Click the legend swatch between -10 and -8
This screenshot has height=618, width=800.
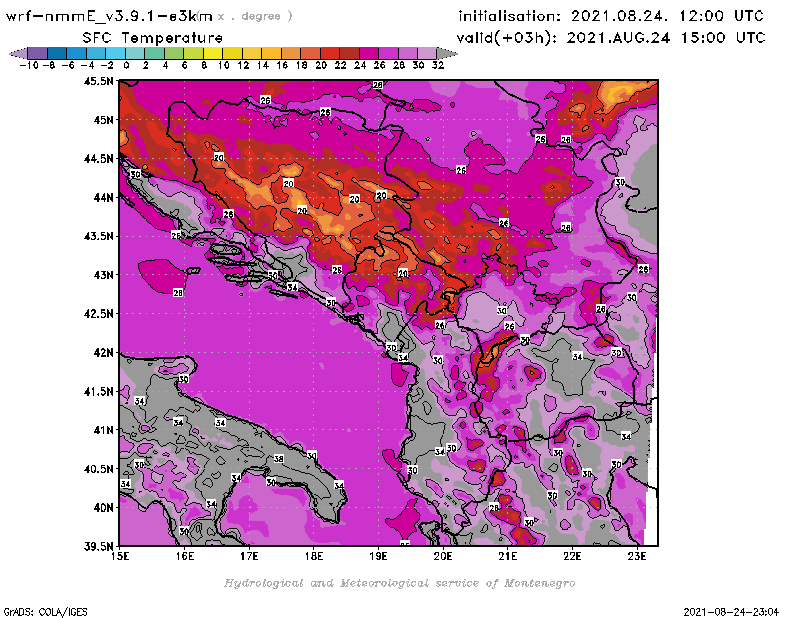coord(38,53)
